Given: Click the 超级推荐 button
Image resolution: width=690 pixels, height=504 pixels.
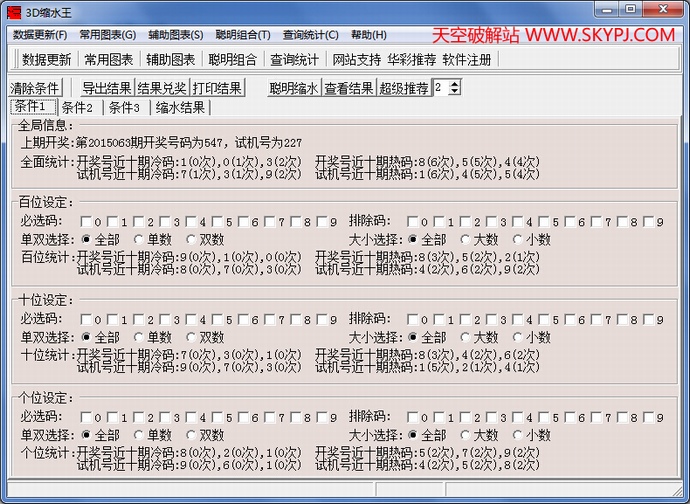Looking at the screenshot, I should [404, 88].
